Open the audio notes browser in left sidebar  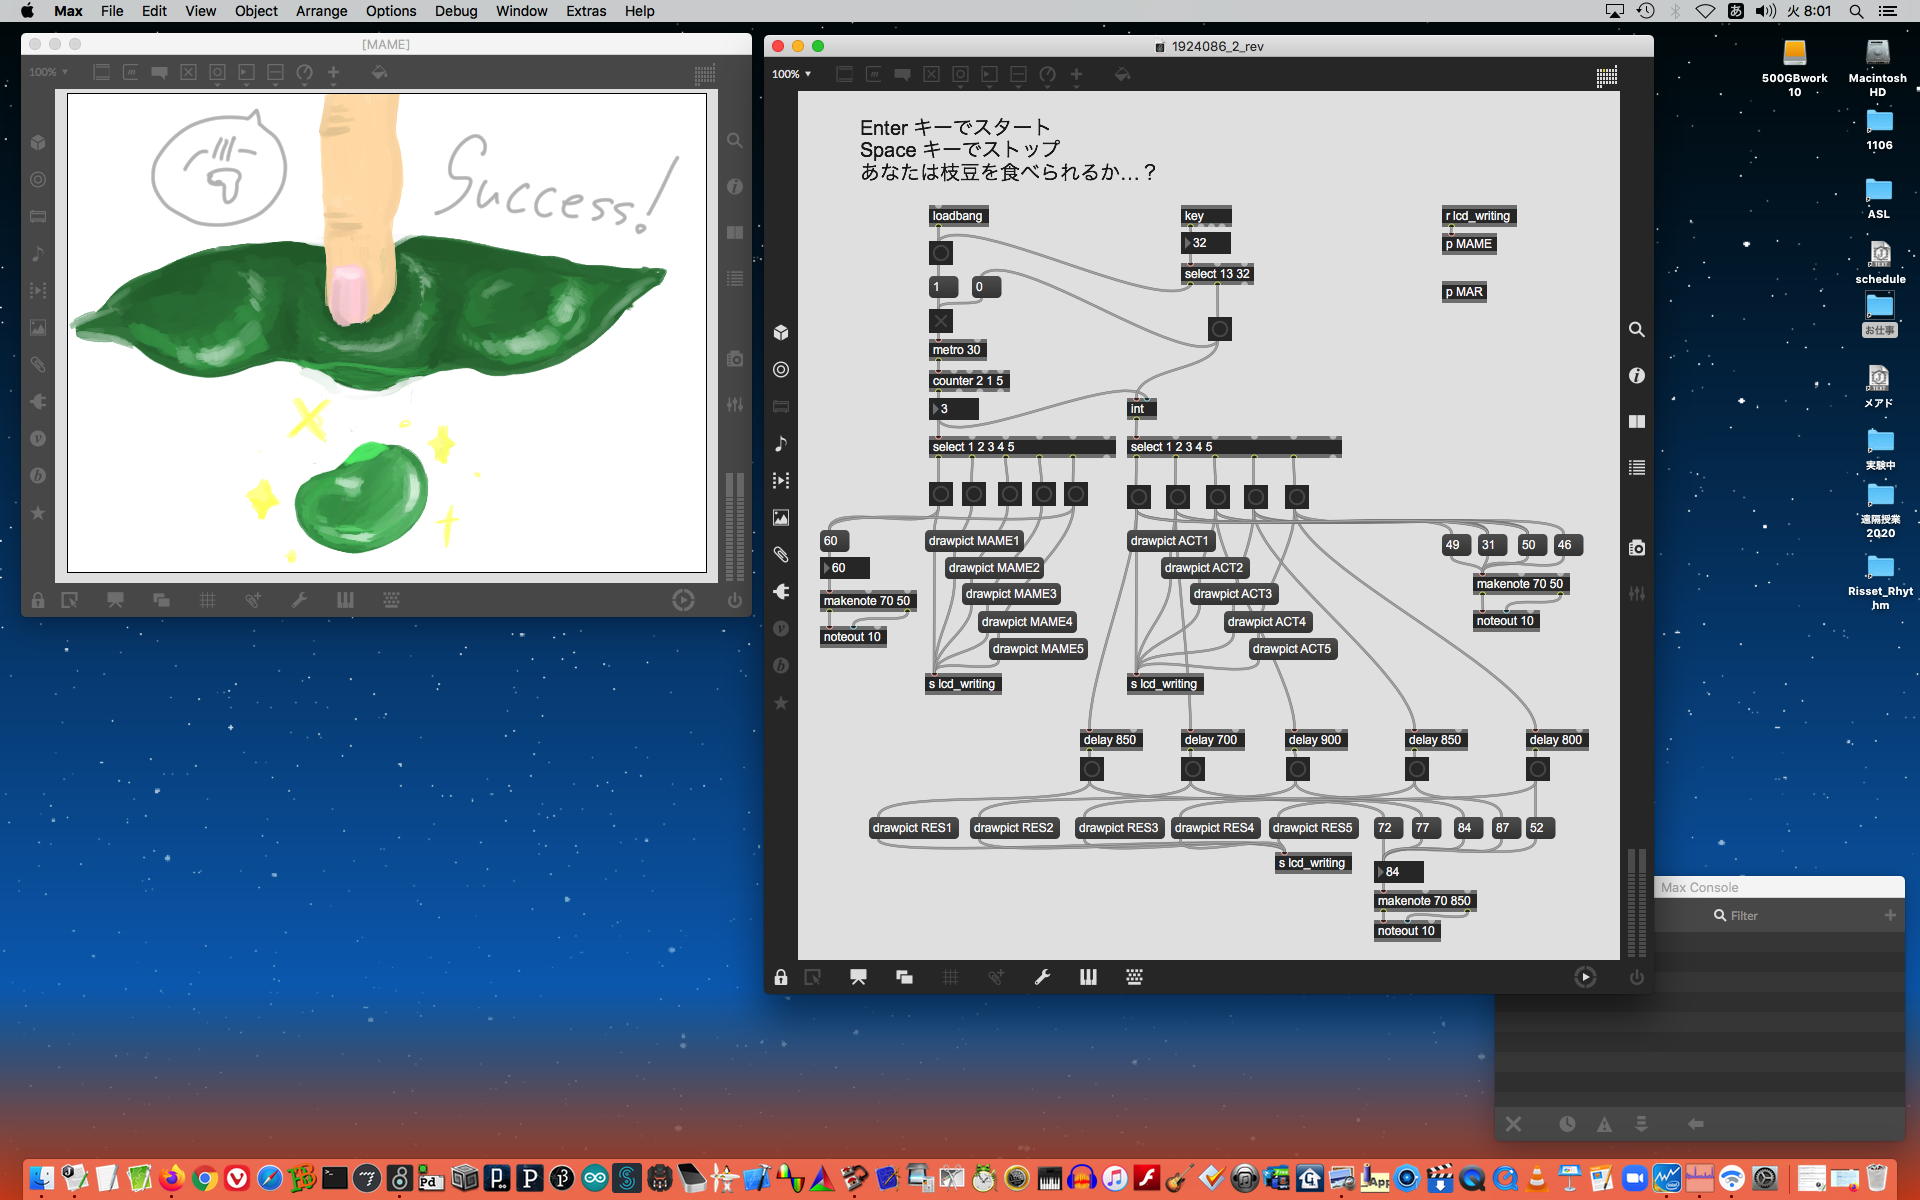pyautogui.click(x=781, y=444)
